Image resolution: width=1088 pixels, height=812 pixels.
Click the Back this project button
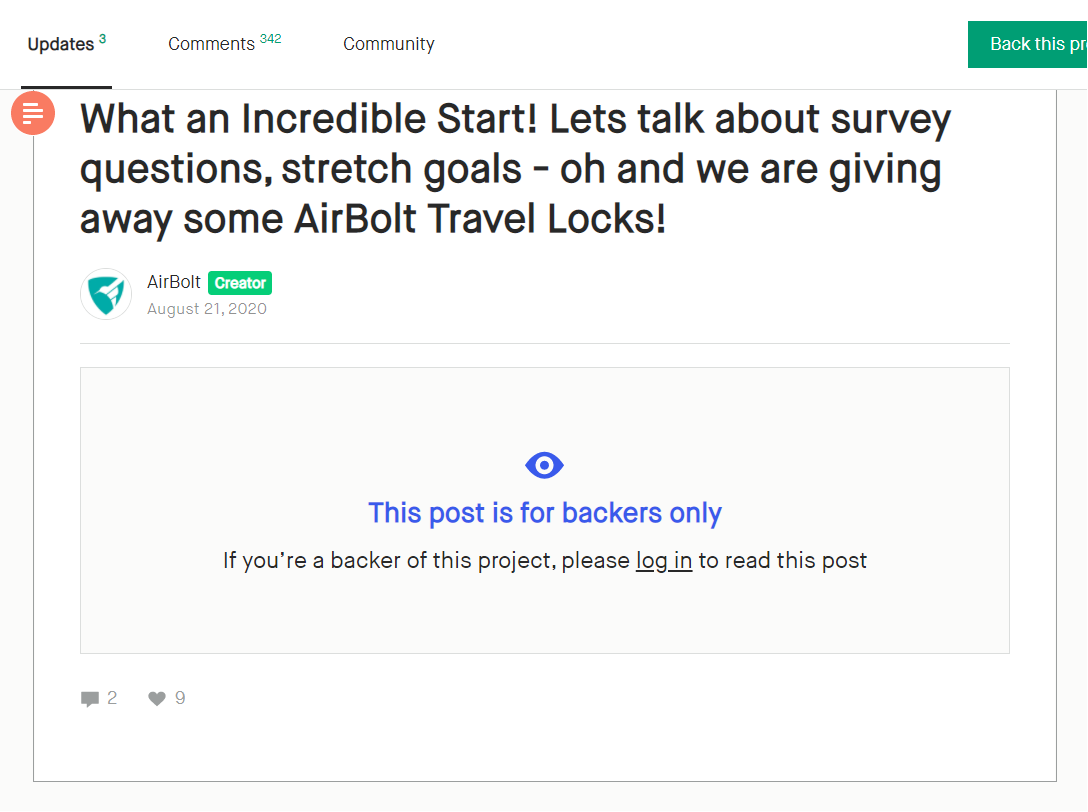pyautogui.click(x=1028, y=44)
